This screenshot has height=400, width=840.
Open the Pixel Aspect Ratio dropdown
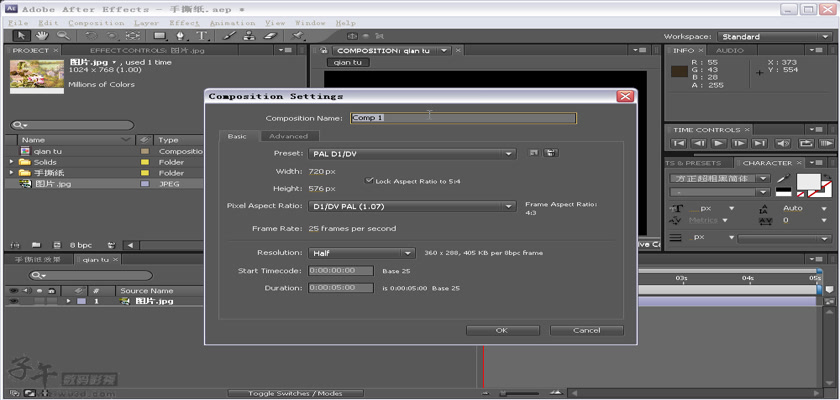click(412, 206)
